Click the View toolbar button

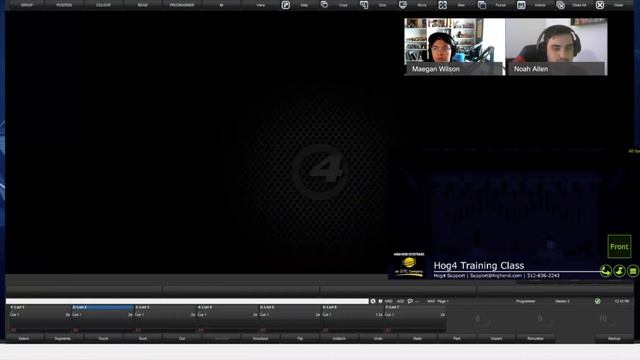[x=261, y=5]
